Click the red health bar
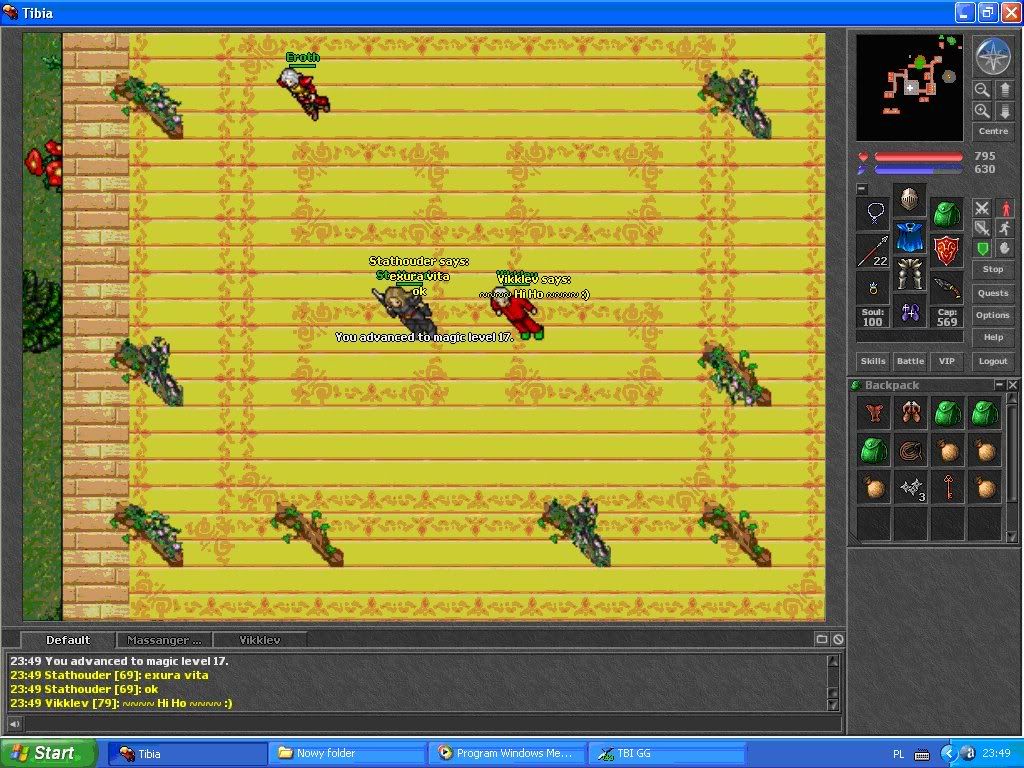 (918, 157)
